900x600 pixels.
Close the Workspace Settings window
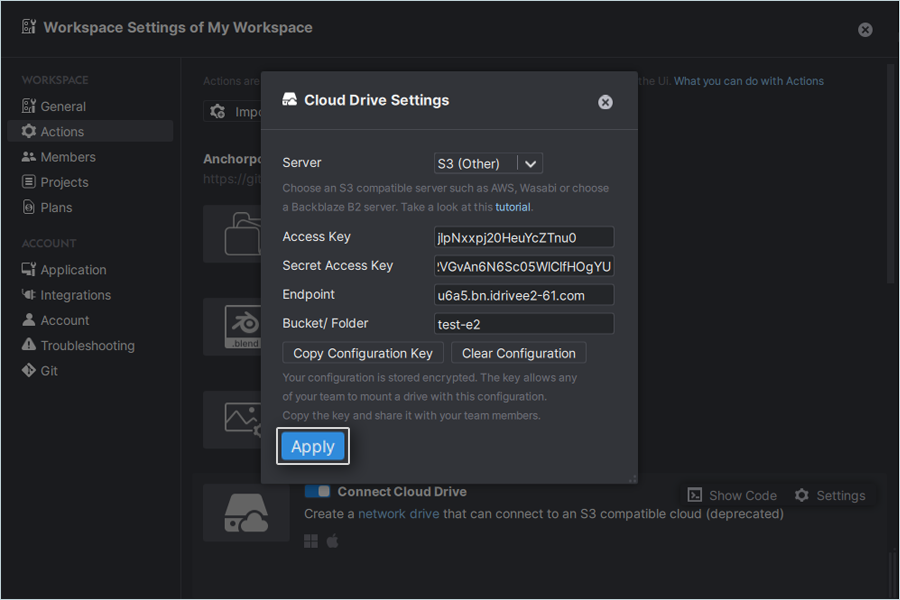pos(865,30)
